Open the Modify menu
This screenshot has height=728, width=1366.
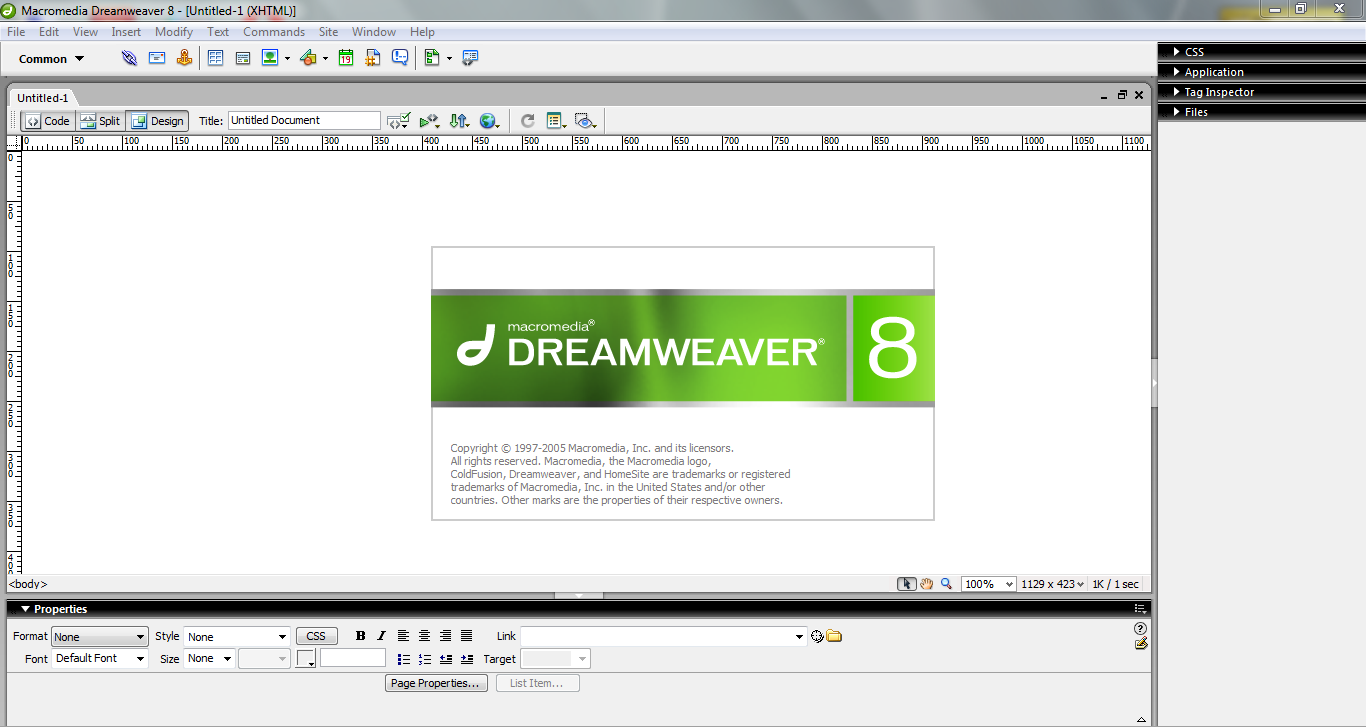tap(174, 32)
